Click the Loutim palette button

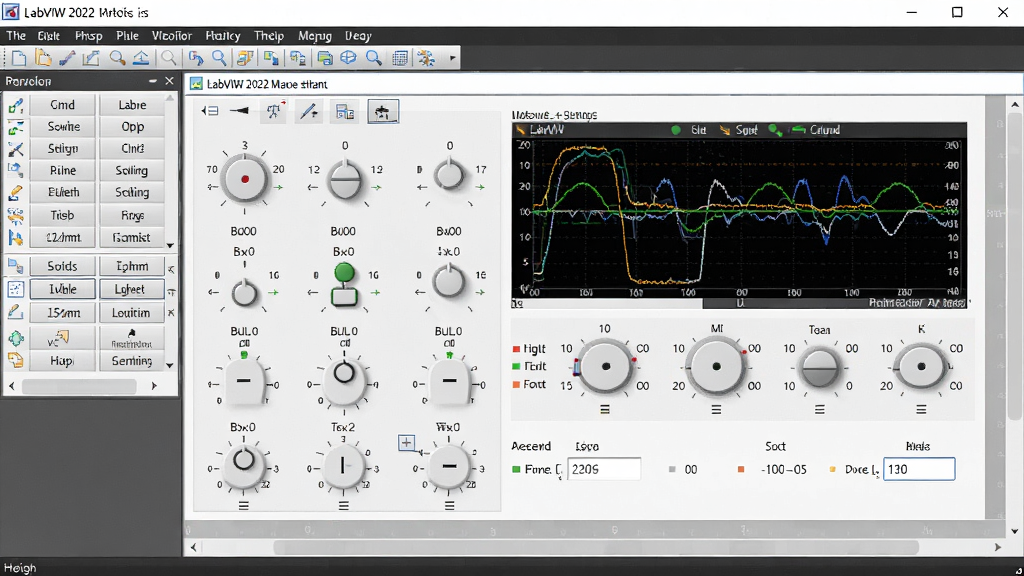point(131,313)
